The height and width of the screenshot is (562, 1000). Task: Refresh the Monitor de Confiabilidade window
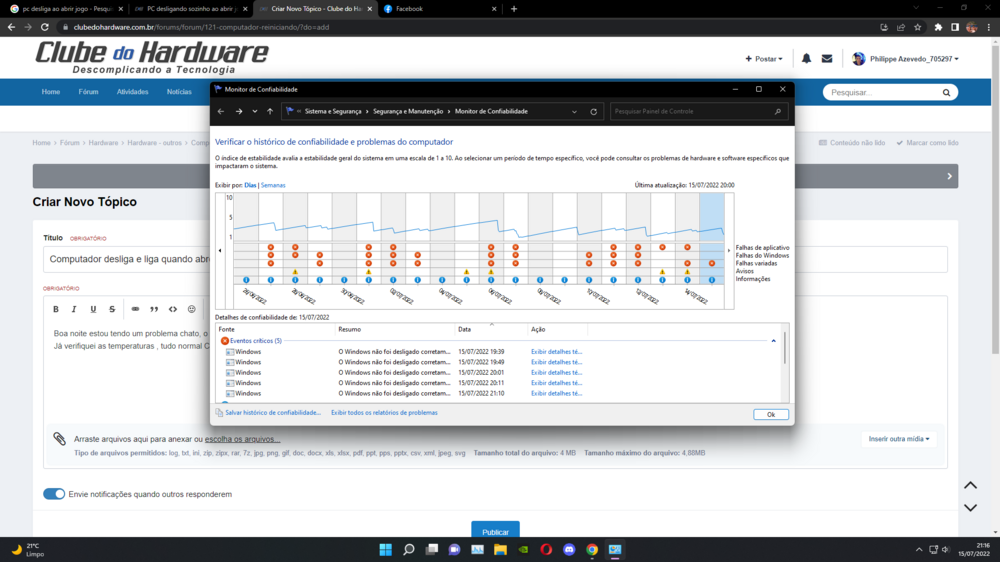tap(593, 112)
